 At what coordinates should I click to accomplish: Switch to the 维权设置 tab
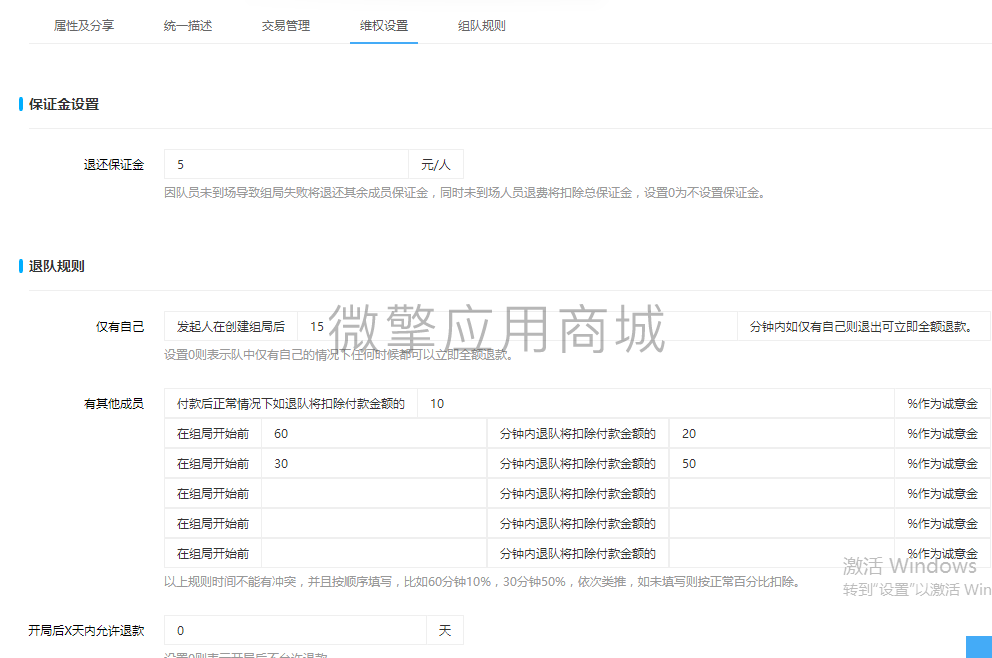tap(383, 25)
